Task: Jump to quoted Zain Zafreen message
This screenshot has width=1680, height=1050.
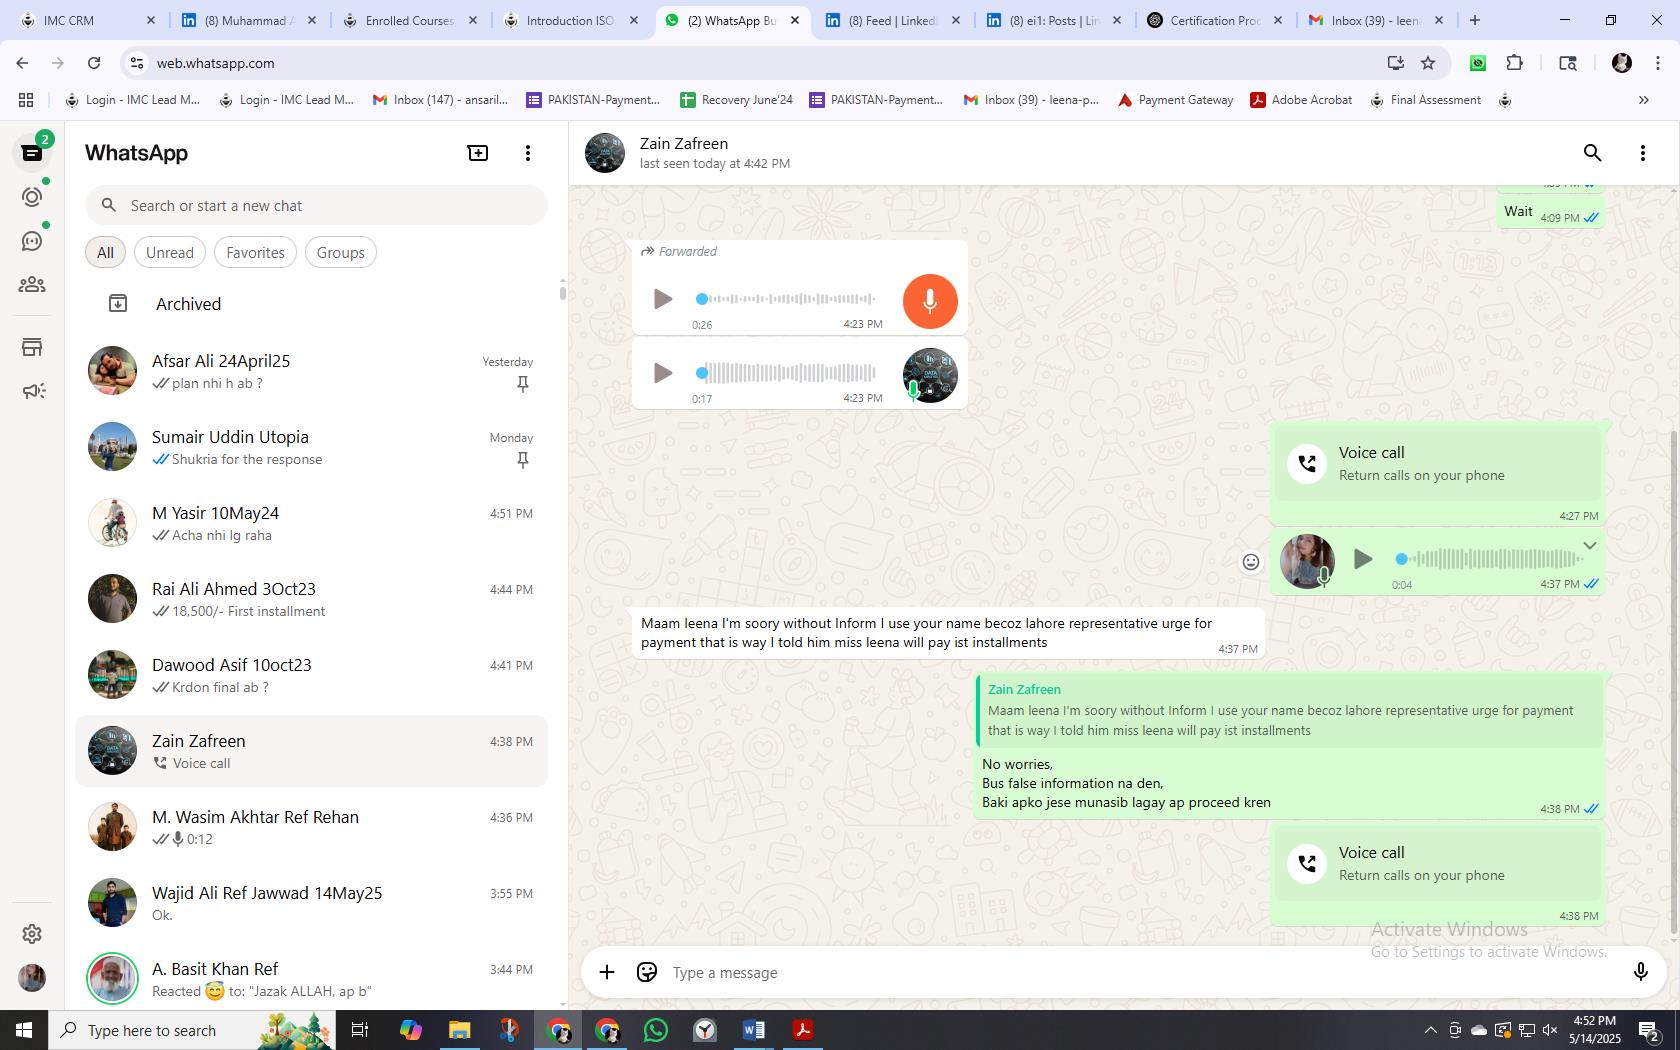Action: (1290, 710)
